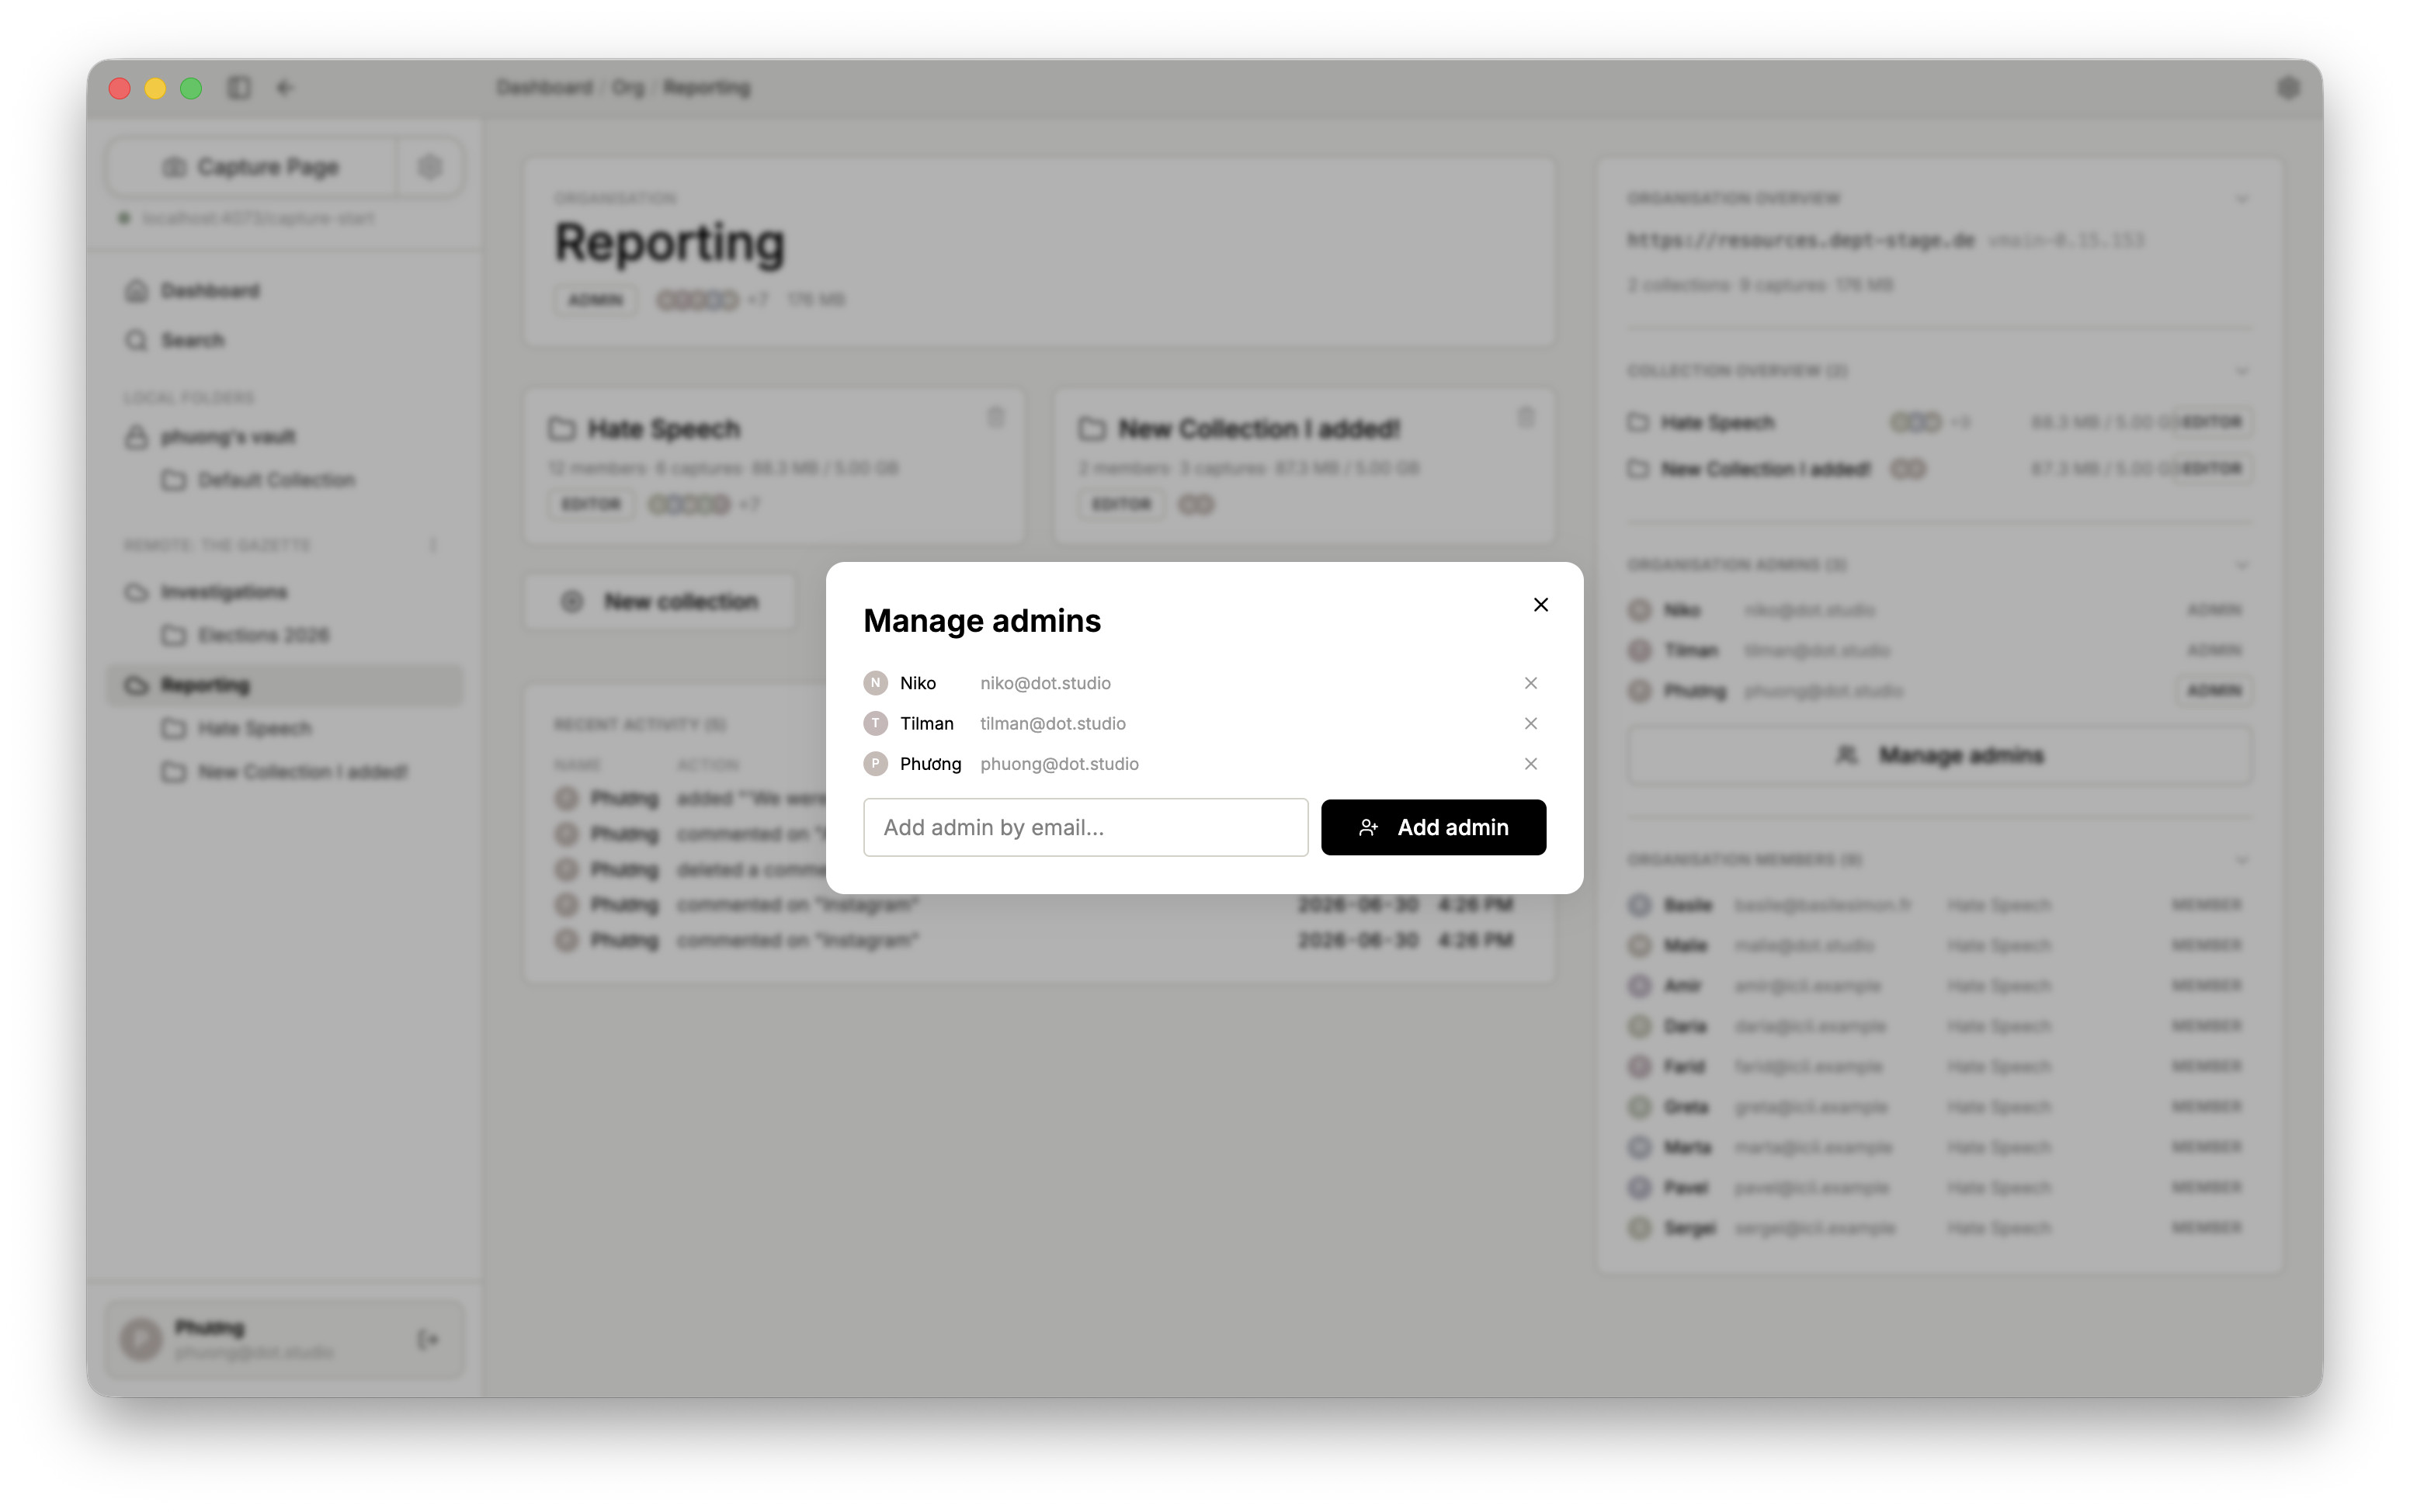Open the Hate Speech collection card
This screenshot has height=1512, width=2410.
(x=775, y=466)
